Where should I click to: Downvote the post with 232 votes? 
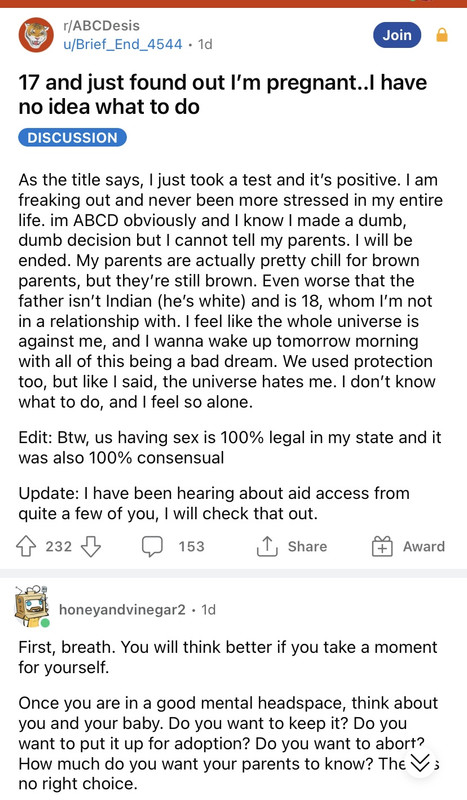[91, 547]
